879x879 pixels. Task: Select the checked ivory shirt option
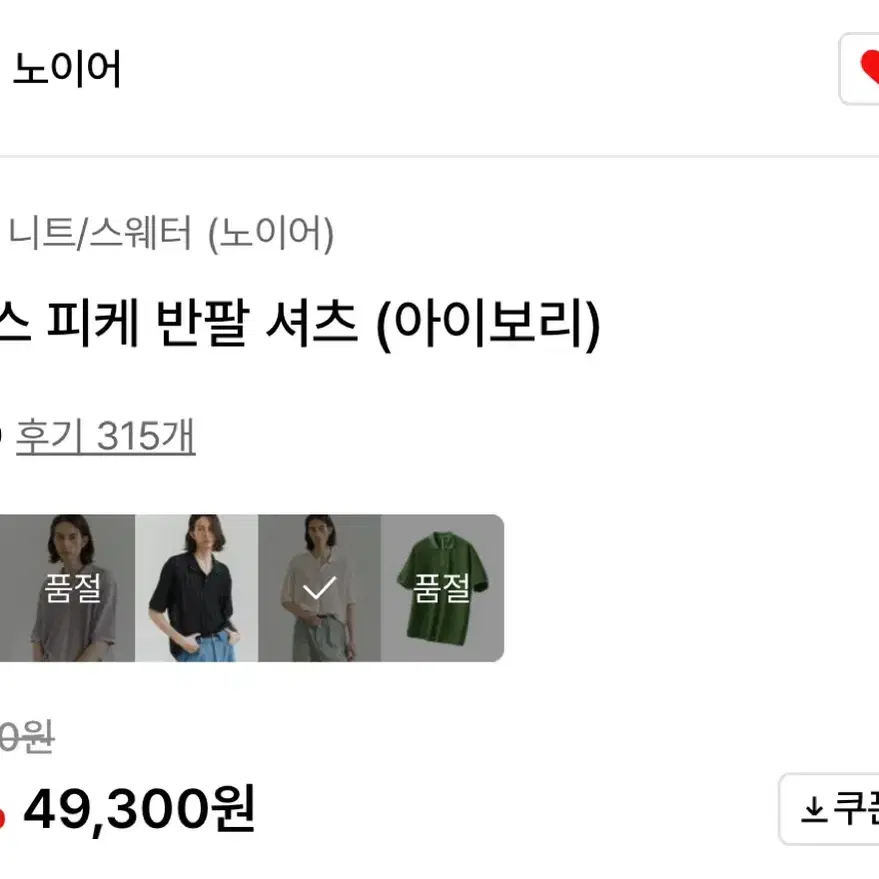point(320,587)
